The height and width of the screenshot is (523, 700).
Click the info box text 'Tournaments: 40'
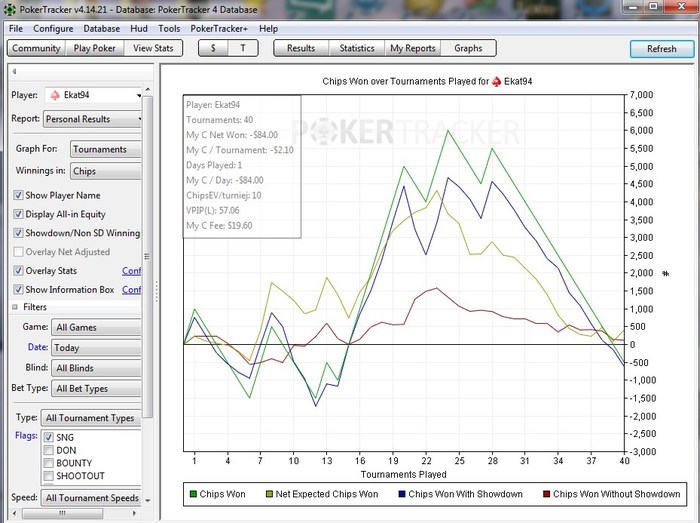pyautogui.click(x=220, y=120)
